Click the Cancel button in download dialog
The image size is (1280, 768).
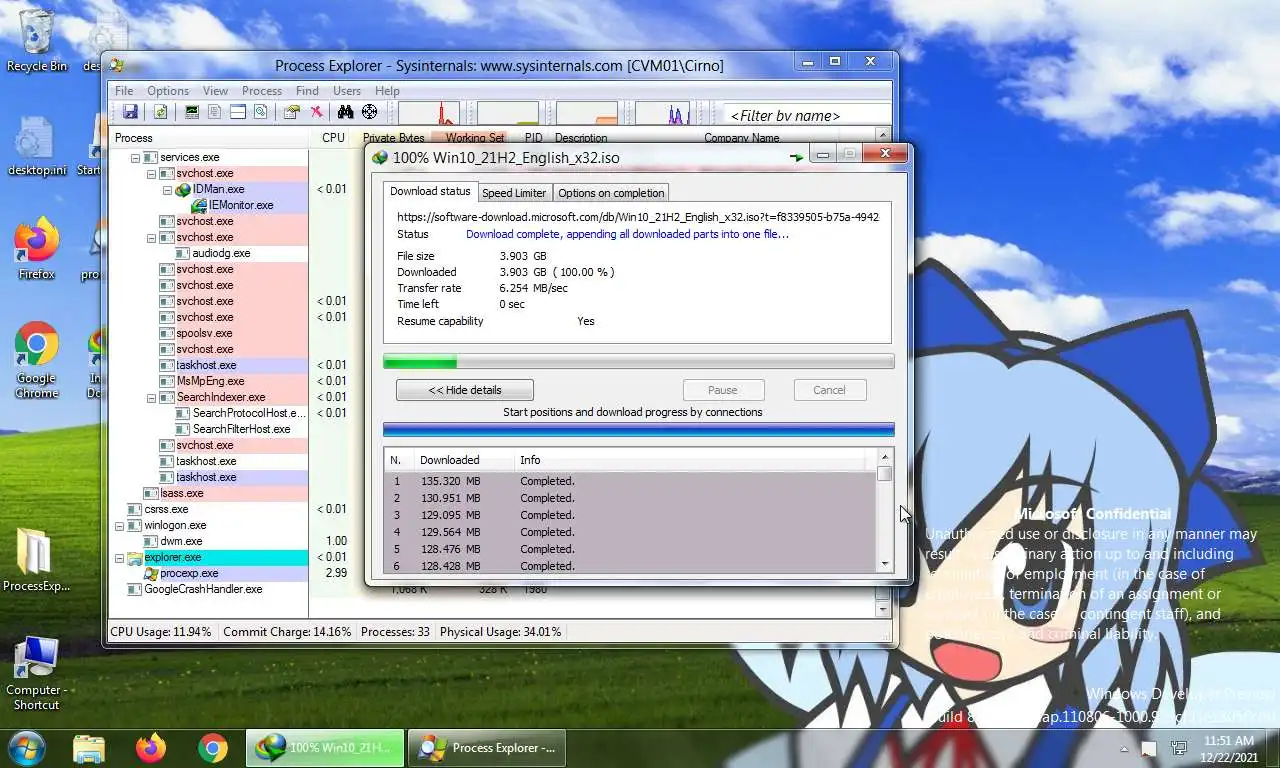[x=829, y=390]
